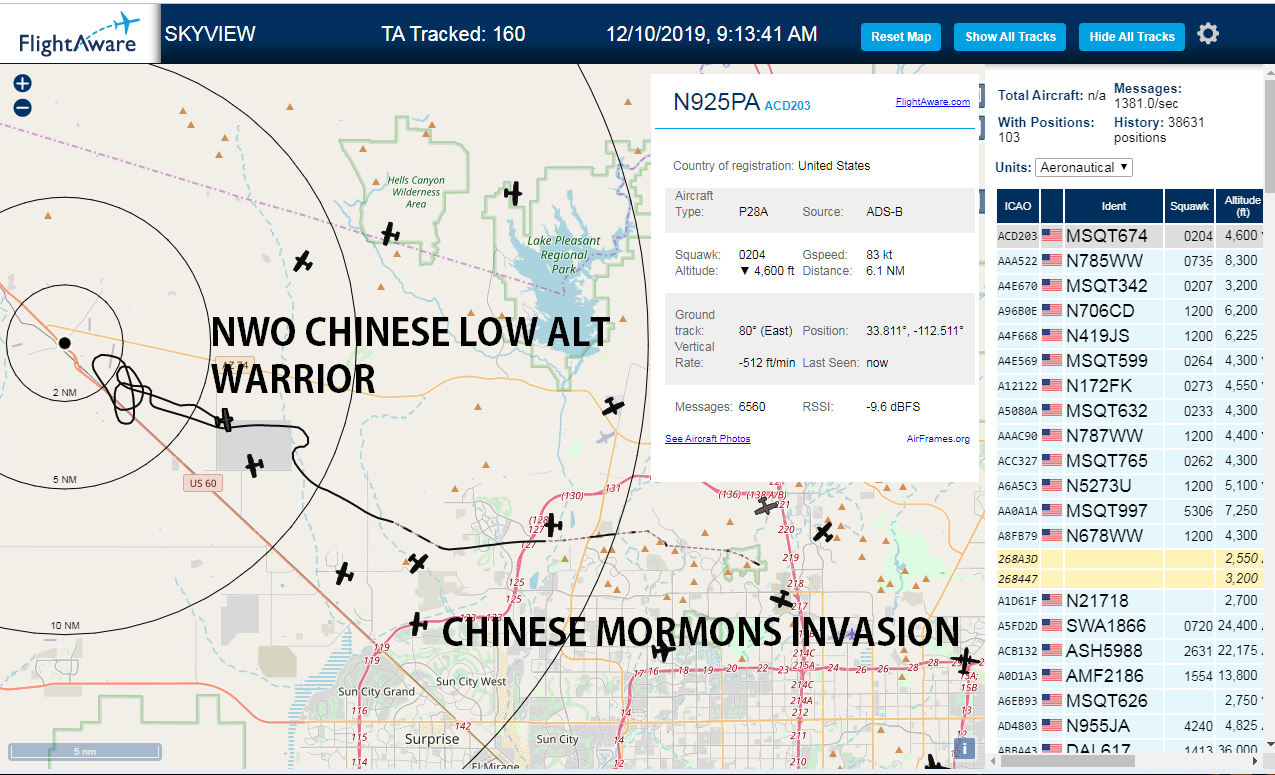
Task: Click the ACD203 ICAO code beside N925PA
Action: [x=787, y=105]
